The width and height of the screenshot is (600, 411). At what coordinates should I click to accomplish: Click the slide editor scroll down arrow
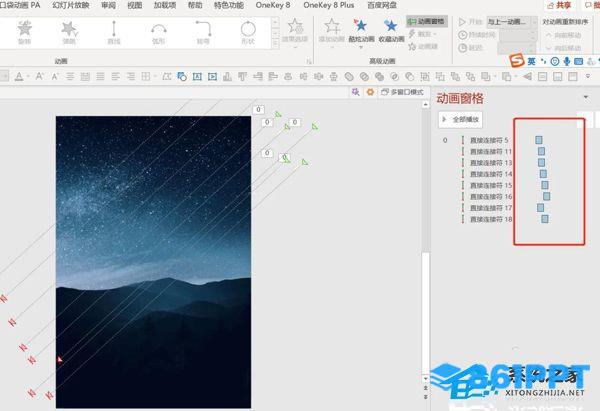click(x=426, y=378)
